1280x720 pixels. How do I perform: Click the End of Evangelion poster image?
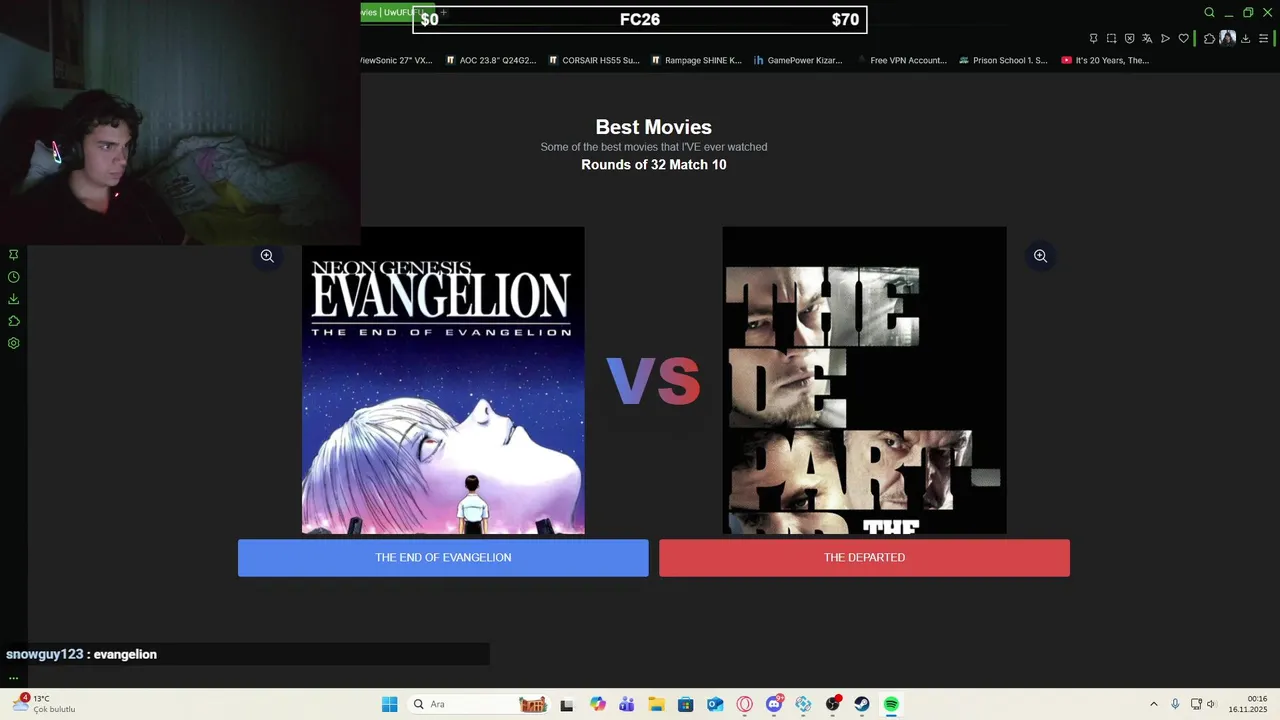click(443, 380)
